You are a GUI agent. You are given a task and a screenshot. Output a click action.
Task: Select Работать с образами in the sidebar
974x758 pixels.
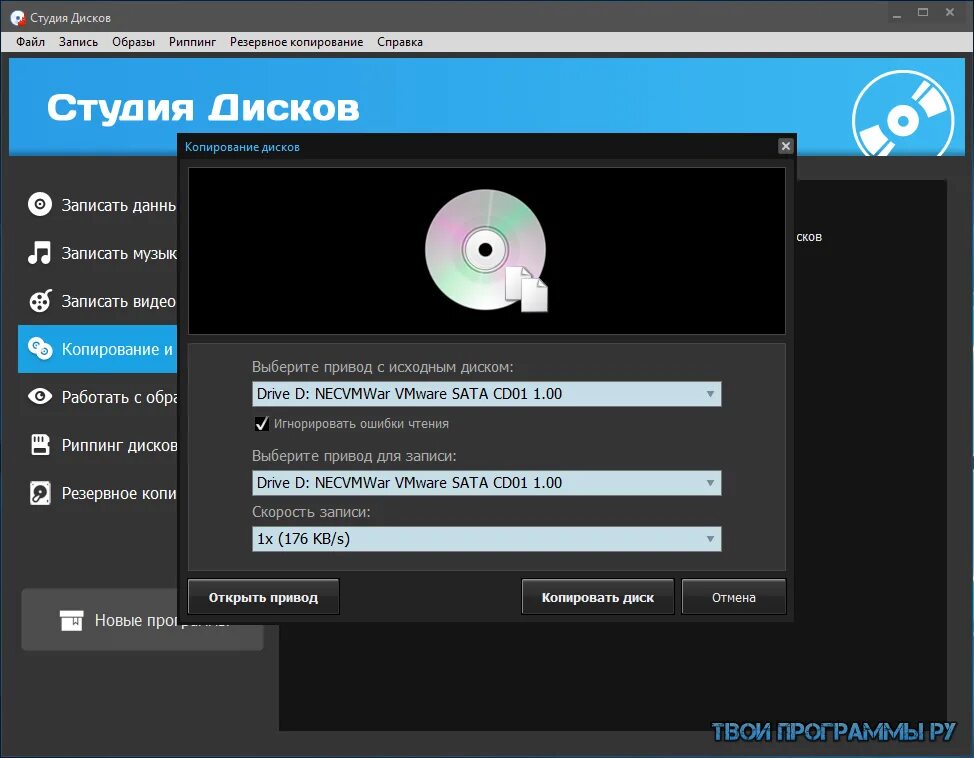click(98, 396)
